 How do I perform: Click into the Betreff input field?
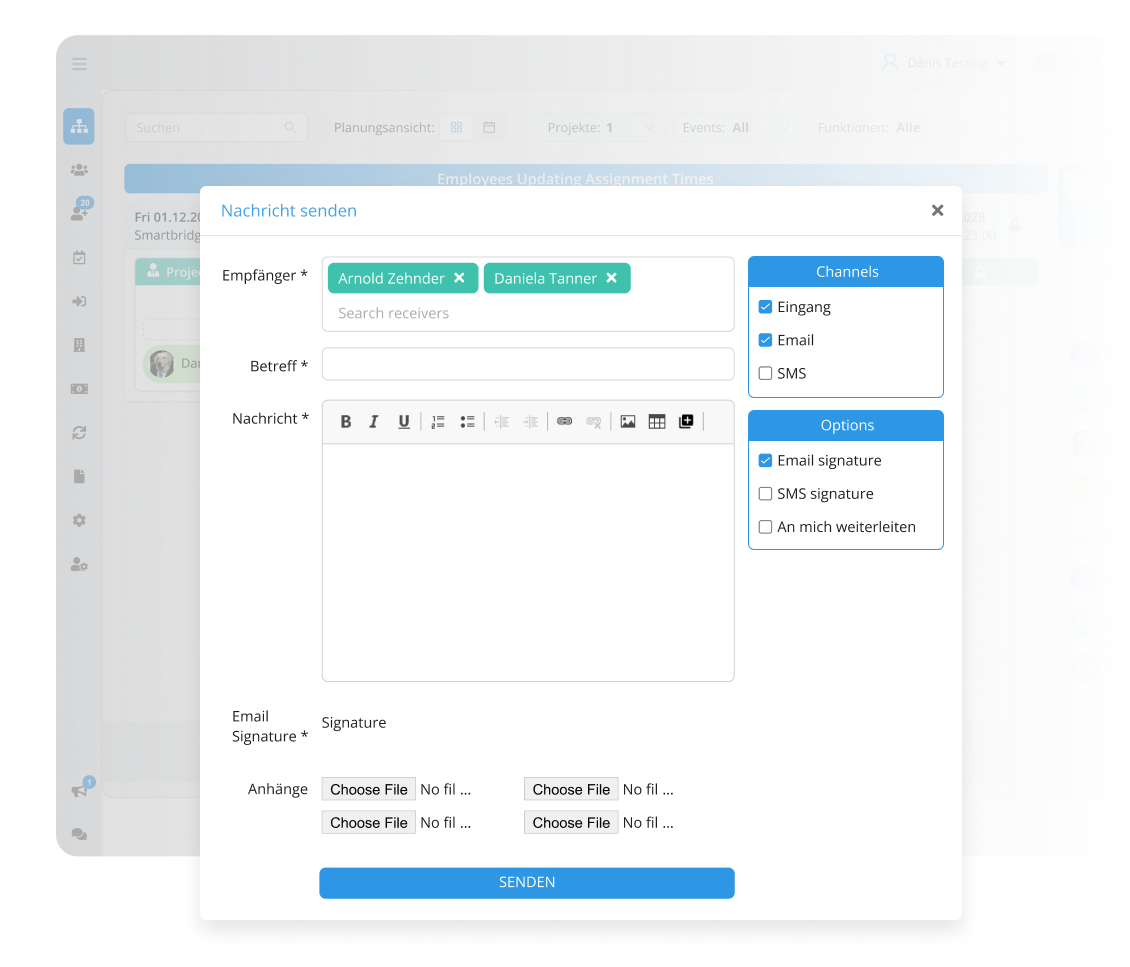pos(528,365)
